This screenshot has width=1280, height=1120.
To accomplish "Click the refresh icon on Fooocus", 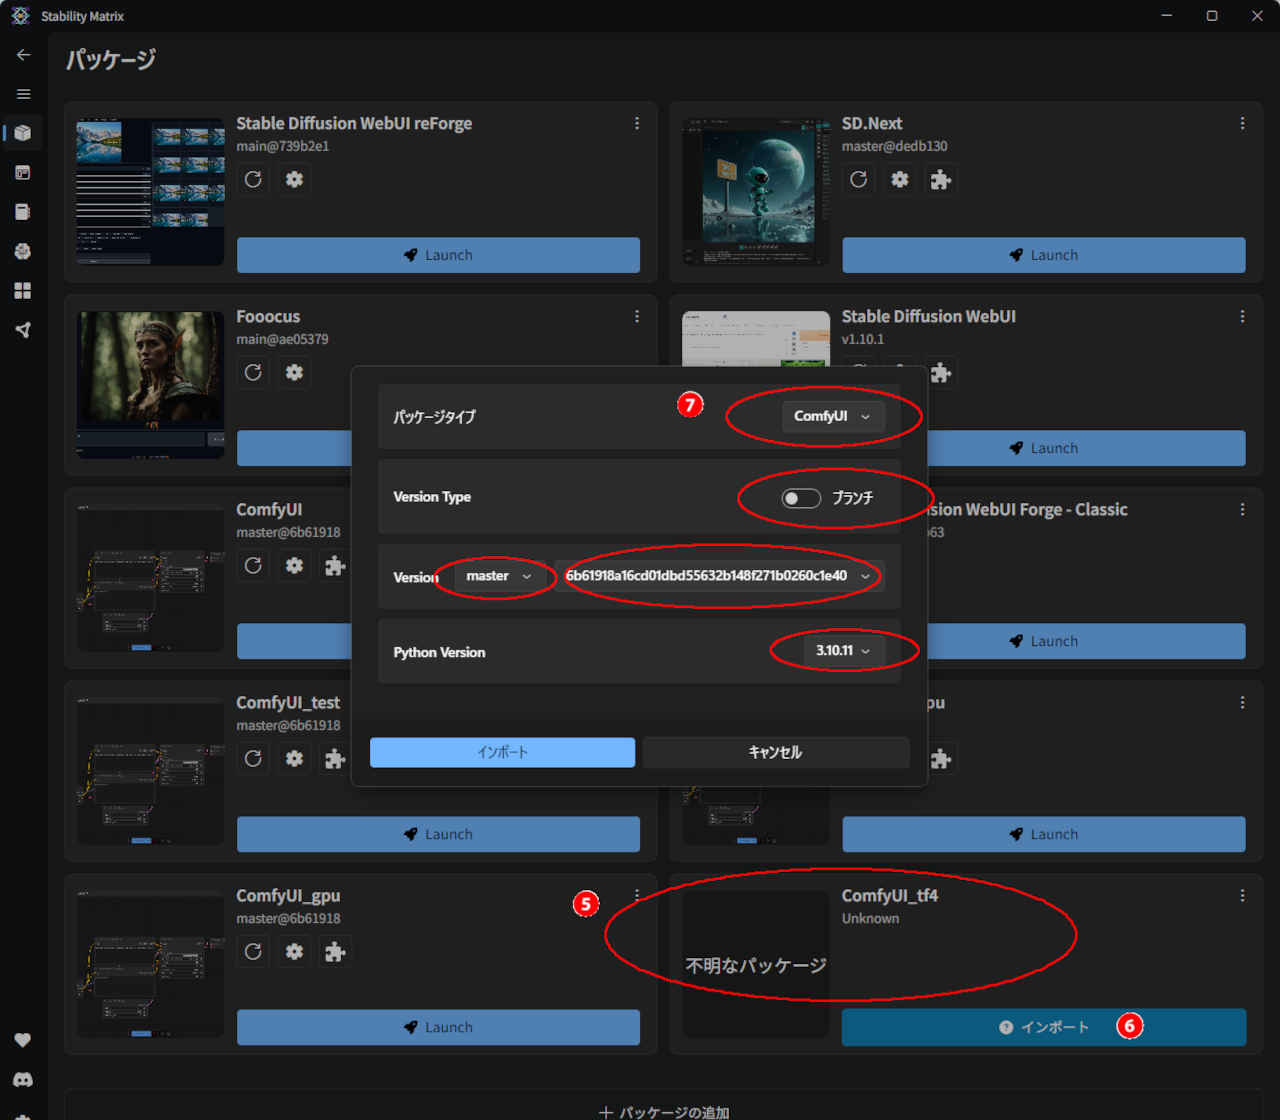I will click(253, 372).
